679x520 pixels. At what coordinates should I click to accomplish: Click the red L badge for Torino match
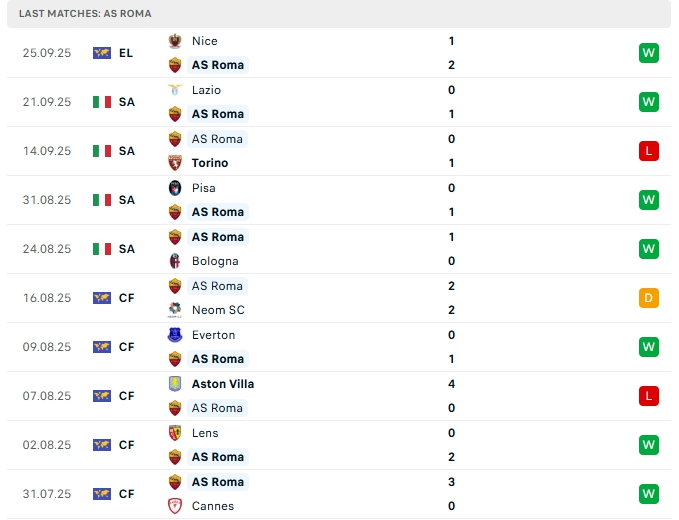(x=649, y=151)
